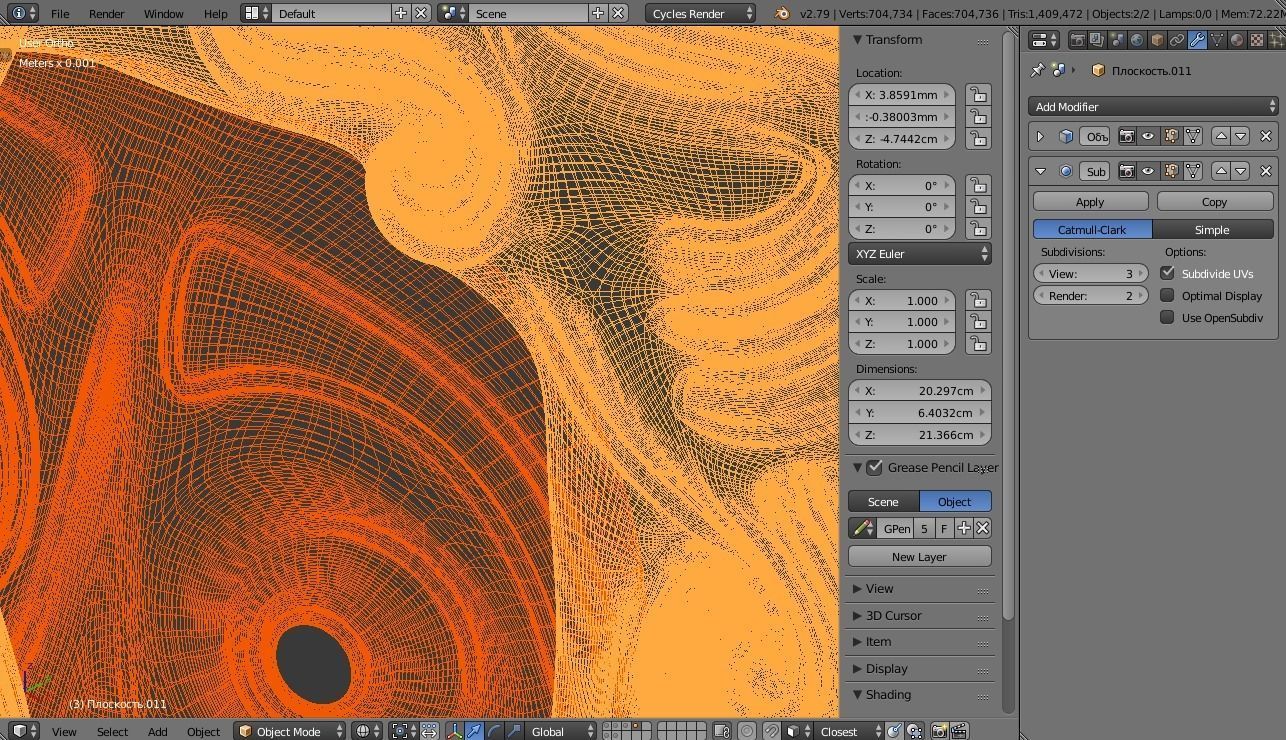This screenshot has height=740, width=1286.
Task: Toggle render visibility for Sub modifier
Action: [1127, 171]
